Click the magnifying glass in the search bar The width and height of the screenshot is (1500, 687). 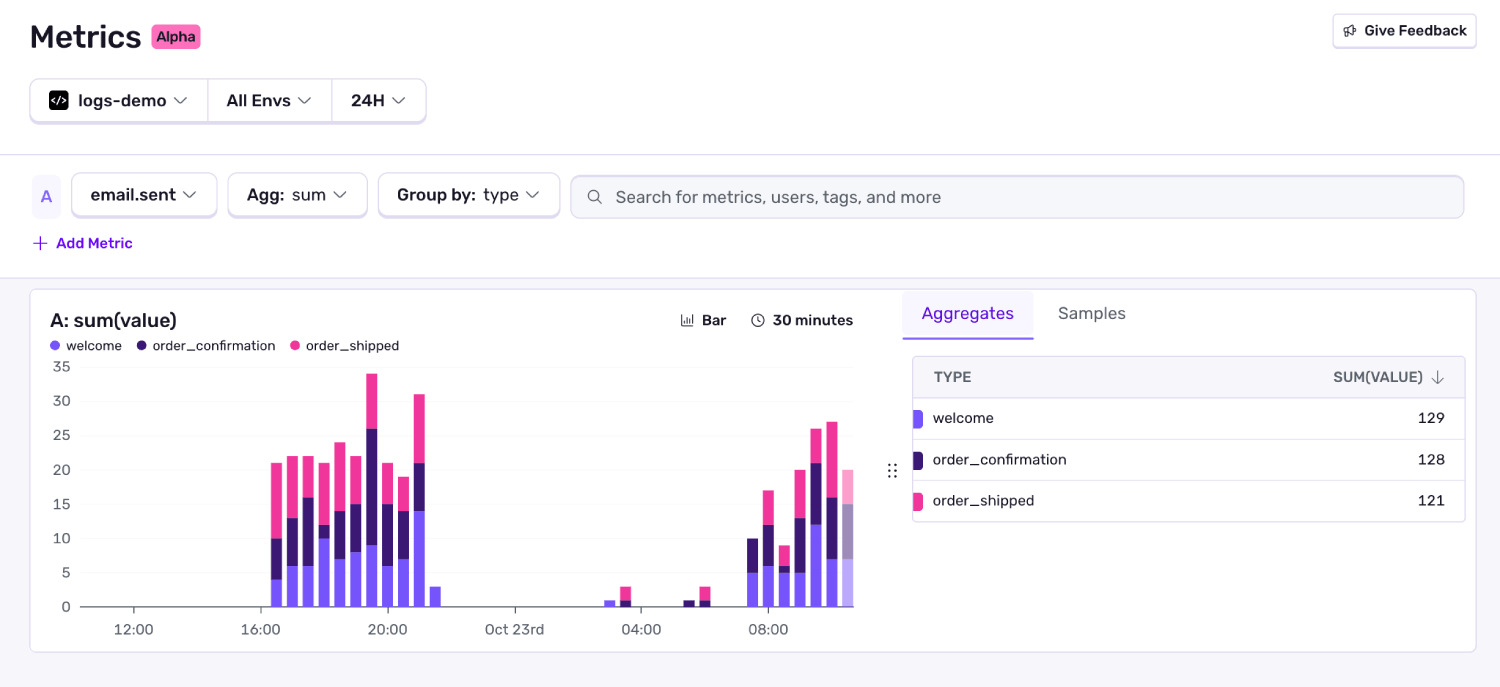click(x=594, y=197)
